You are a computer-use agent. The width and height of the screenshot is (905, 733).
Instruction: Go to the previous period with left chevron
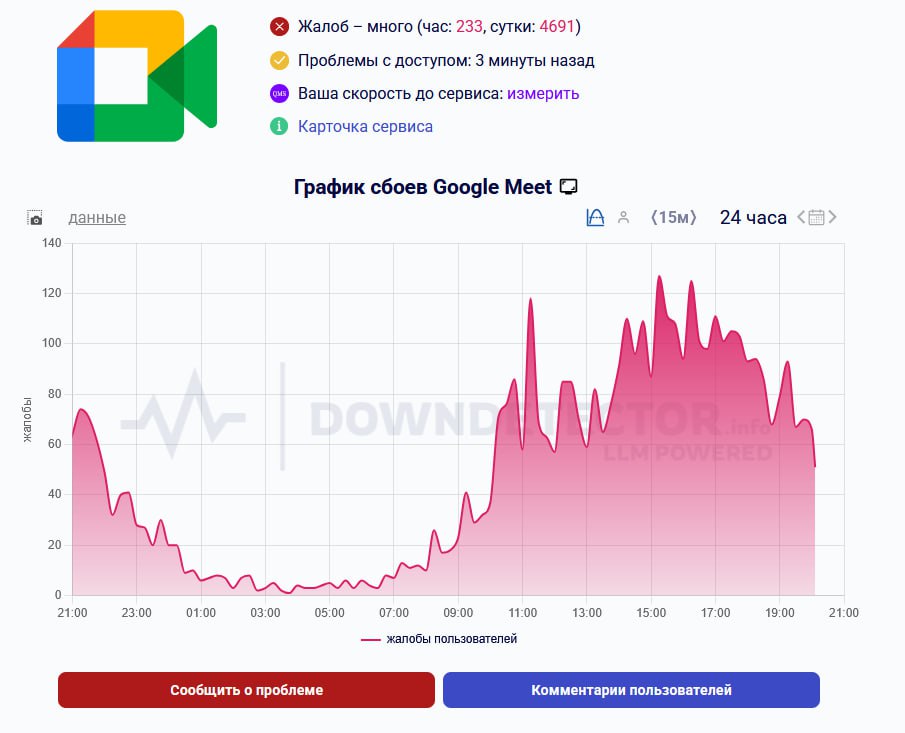tap(801, 218)
